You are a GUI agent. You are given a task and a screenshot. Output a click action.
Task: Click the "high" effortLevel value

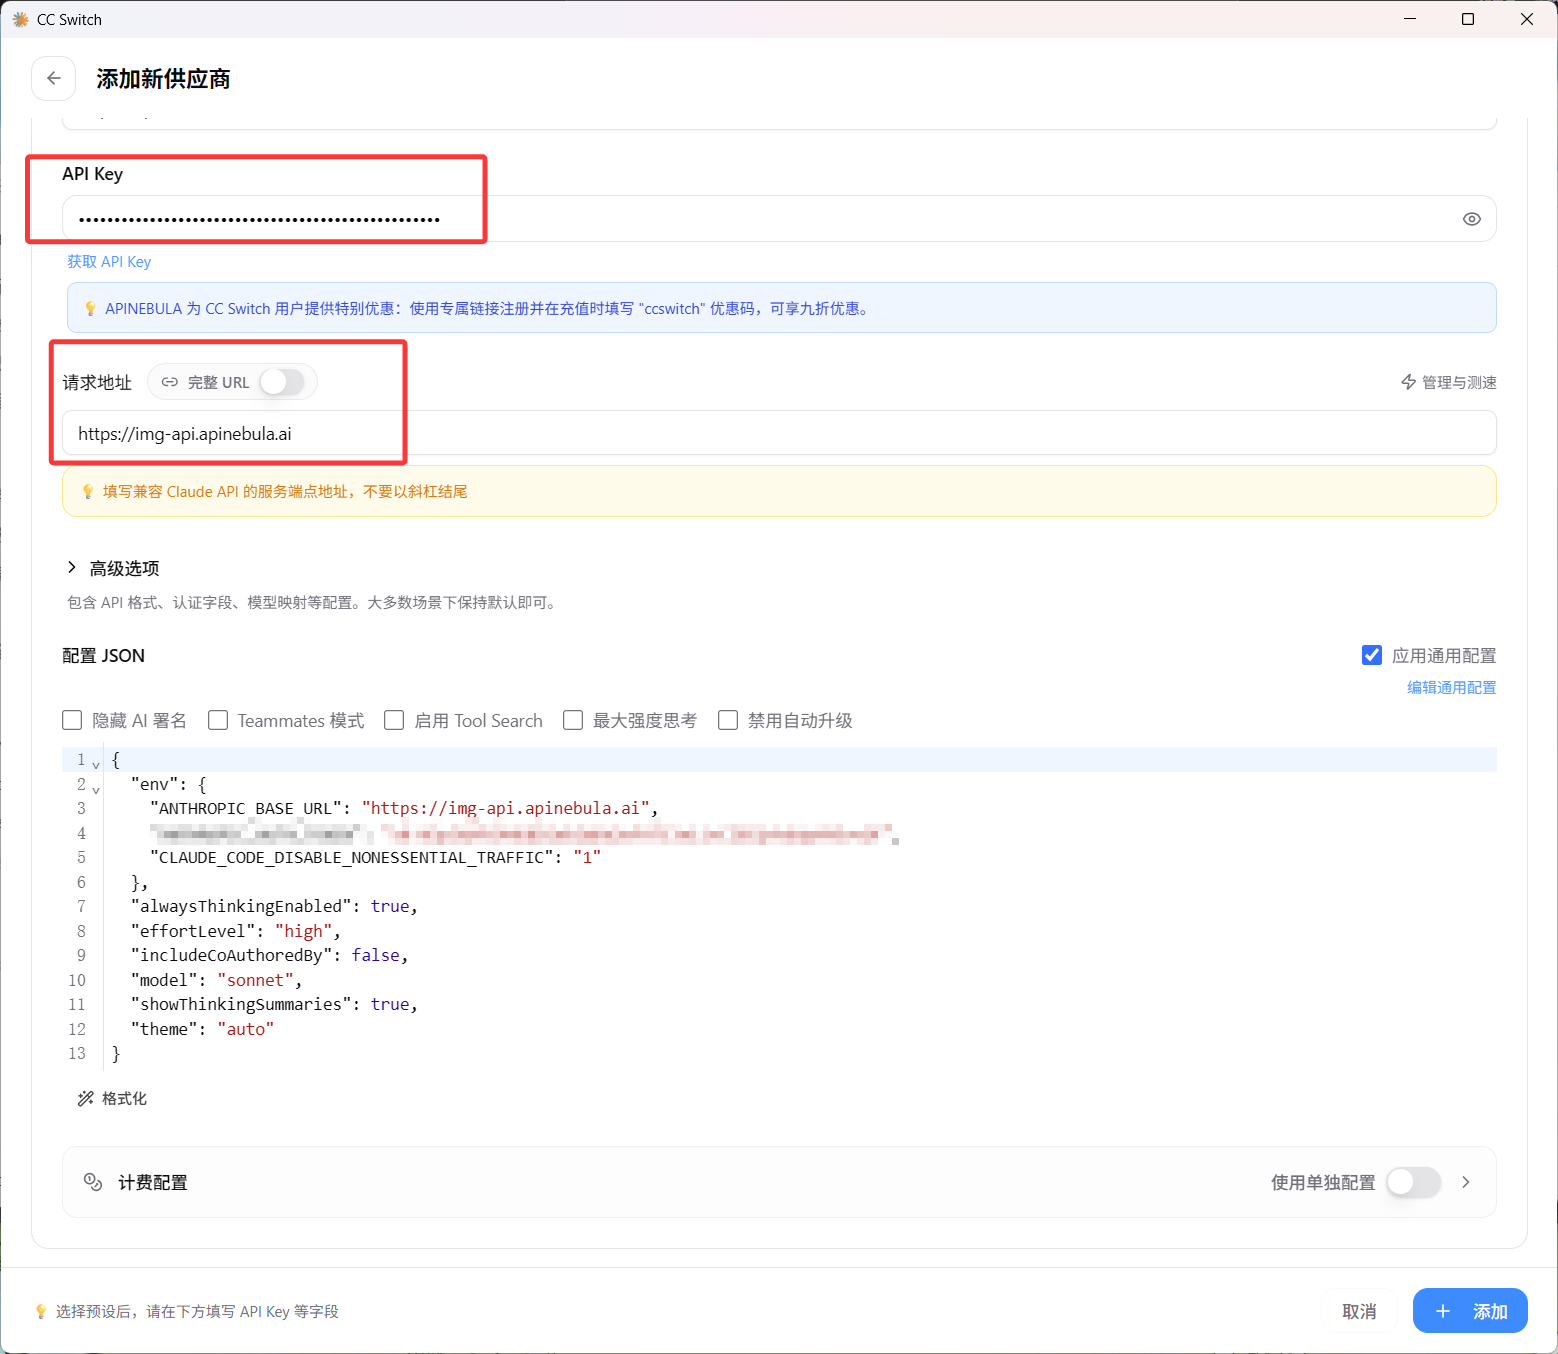304,931
